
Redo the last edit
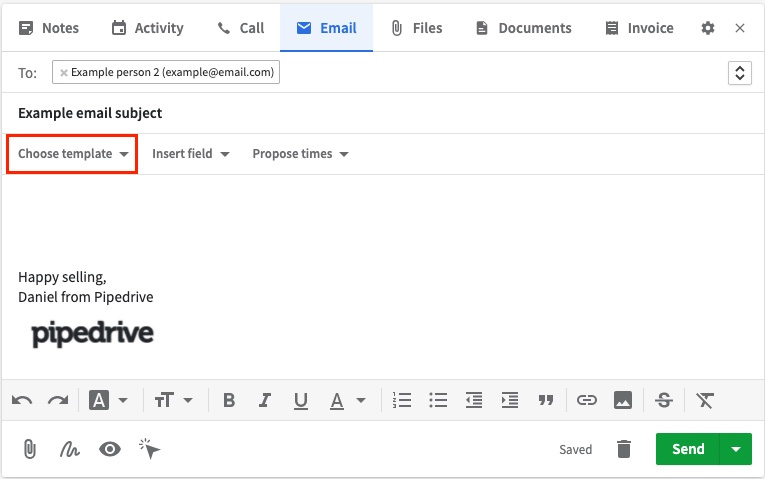click(58, 400)
